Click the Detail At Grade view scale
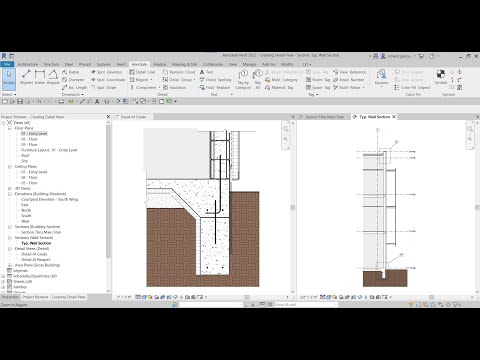 click(x=124, y=297)
